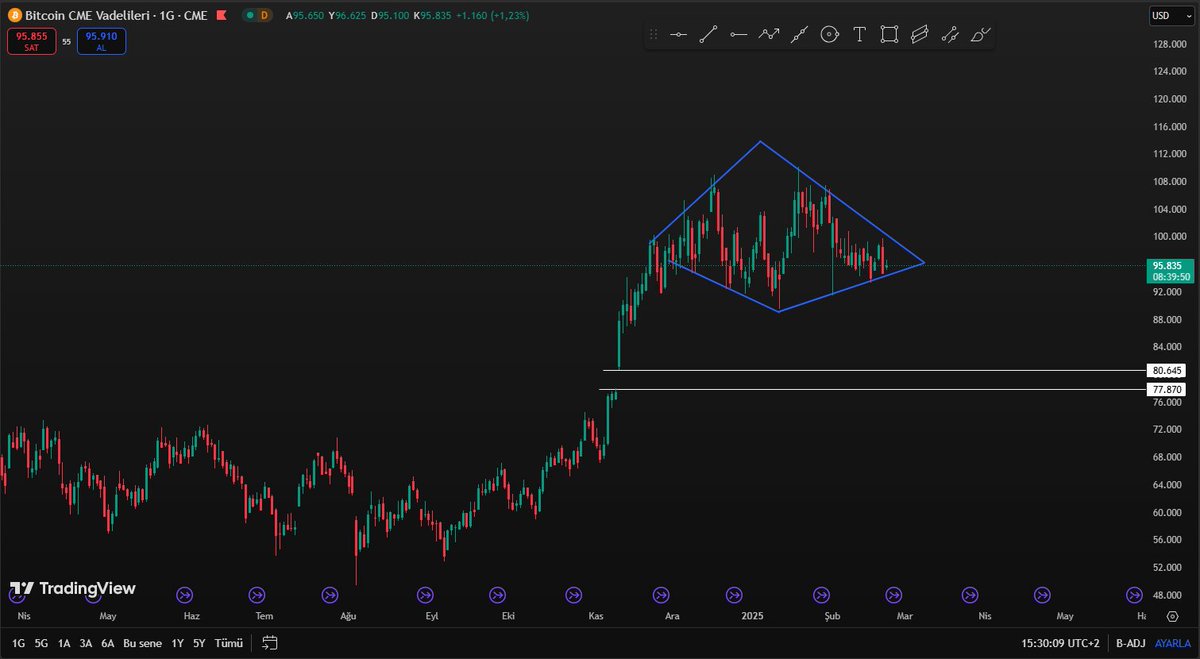Select the Parallel Channel tool
The height and width of the screenshot is (659, 1200).
point(919,35)
